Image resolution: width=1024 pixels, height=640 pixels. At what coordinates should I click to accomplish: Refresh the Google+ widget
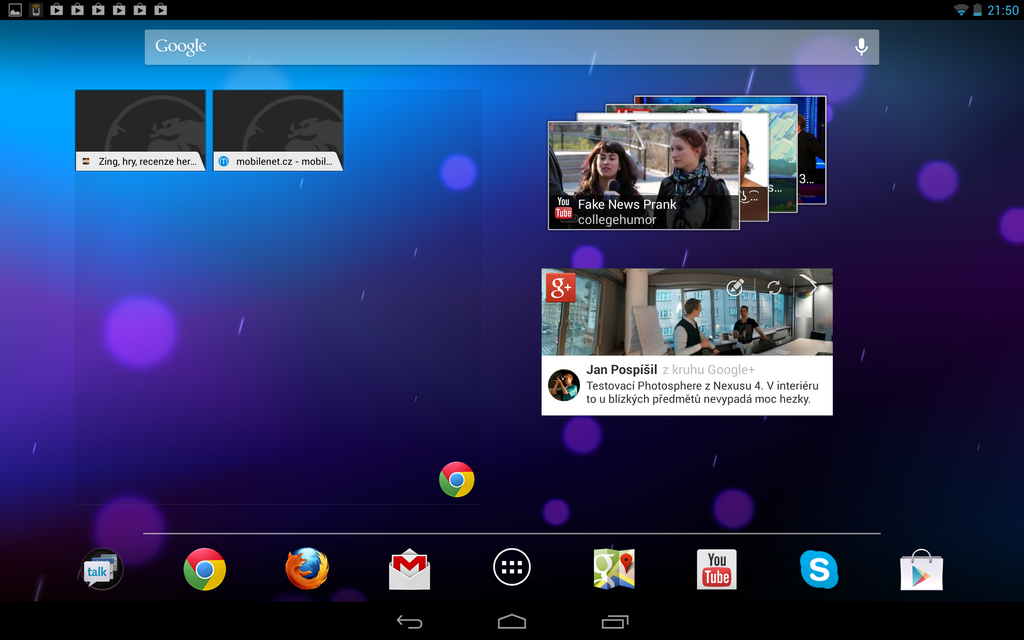click(772, 287)
